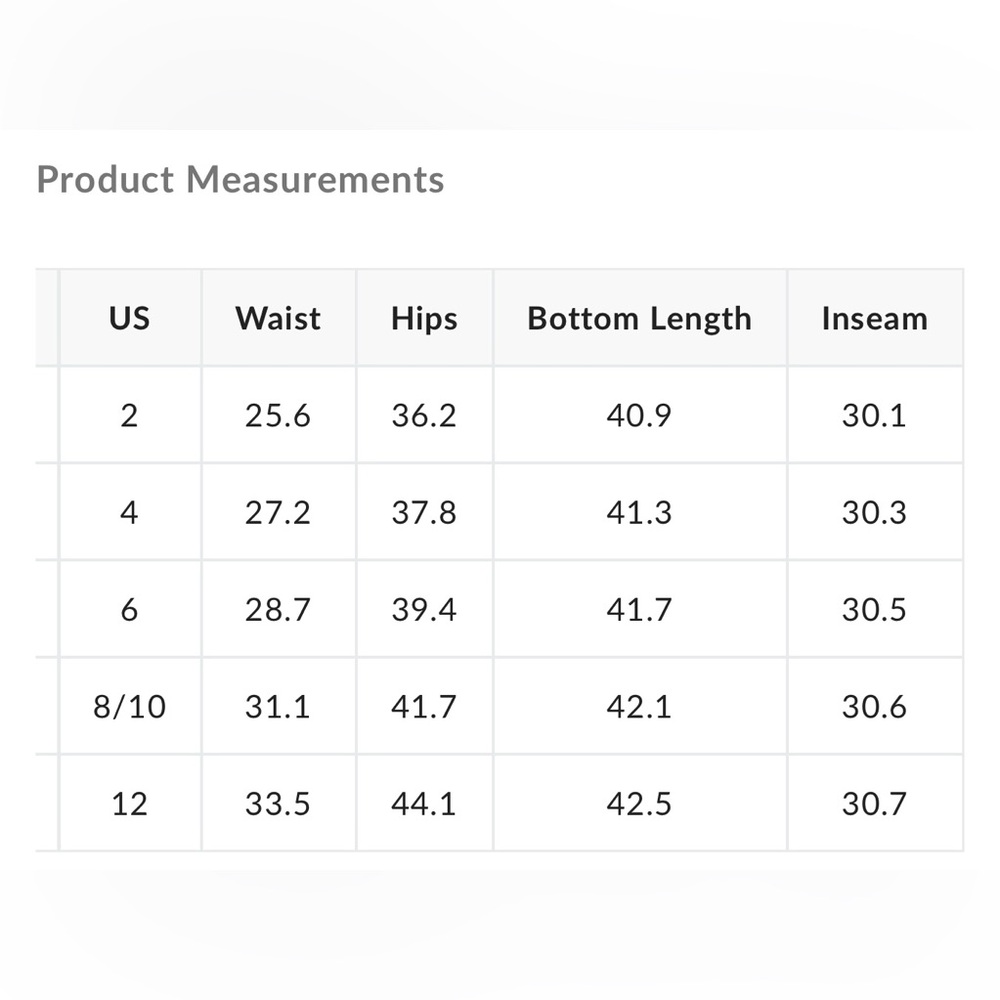Click US size 12 cell

point(129,803)
